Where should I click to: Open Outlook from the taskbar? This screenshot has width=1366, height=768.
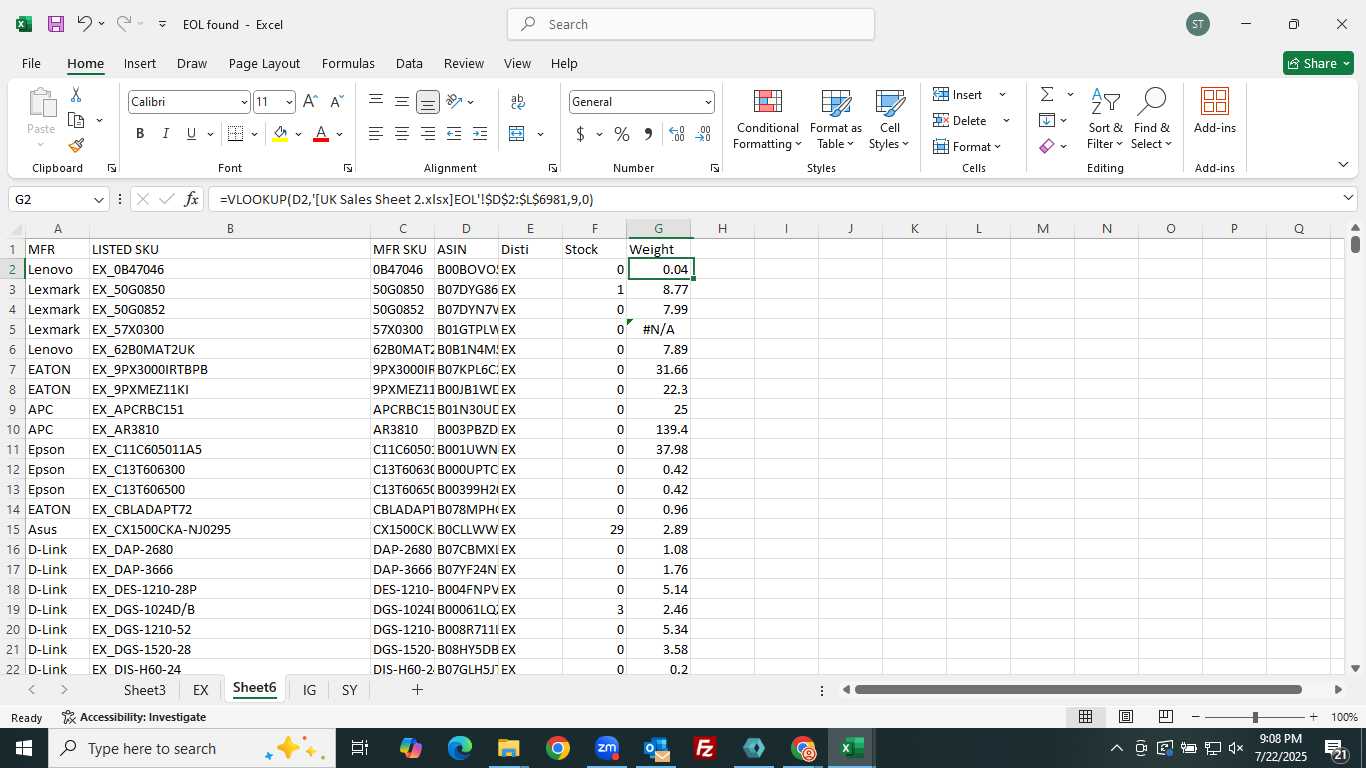656,748
